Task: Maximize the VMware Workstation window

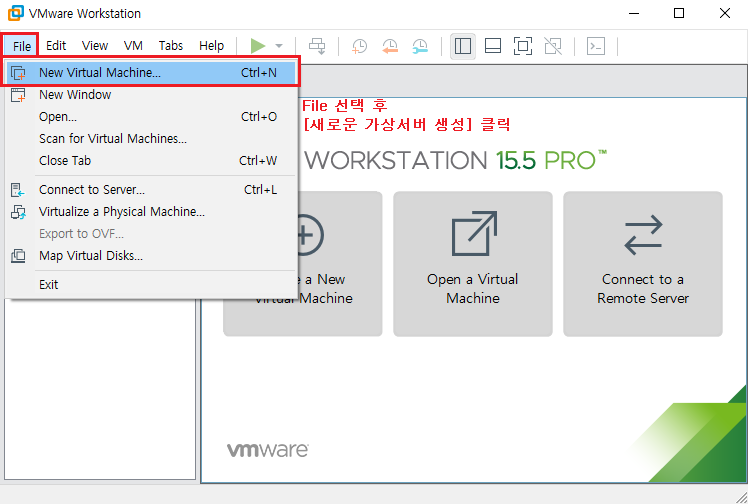Action: point(679,13)
